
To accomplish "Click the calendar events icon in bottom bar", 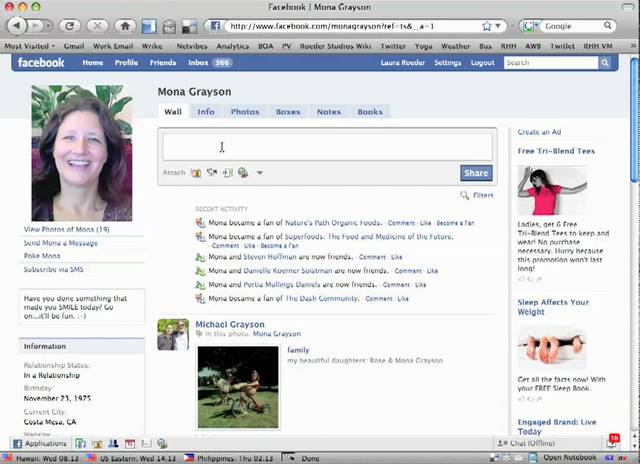I will coord(130,444).
